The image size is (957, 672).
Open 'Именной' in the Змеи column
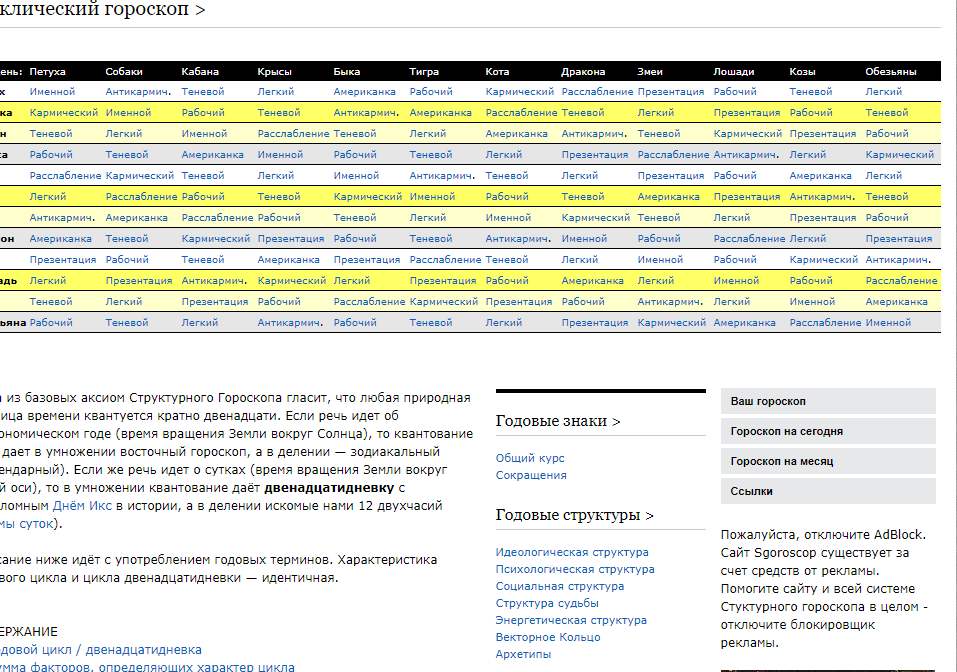pos(660,260)
